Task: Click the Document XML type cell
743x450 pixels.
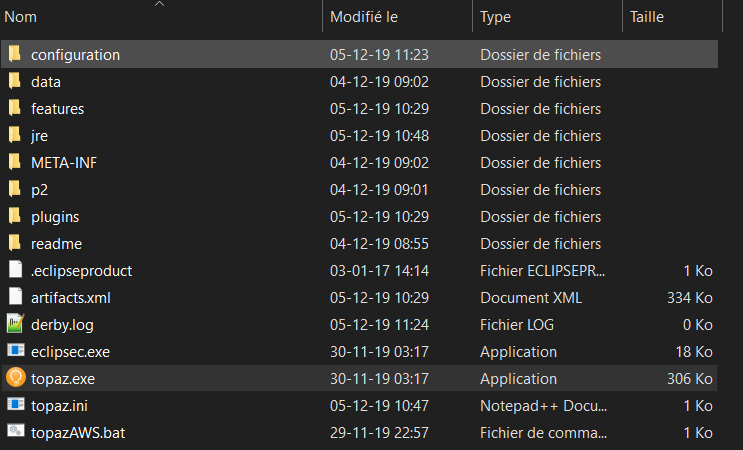Action: (x=531, y=298)
